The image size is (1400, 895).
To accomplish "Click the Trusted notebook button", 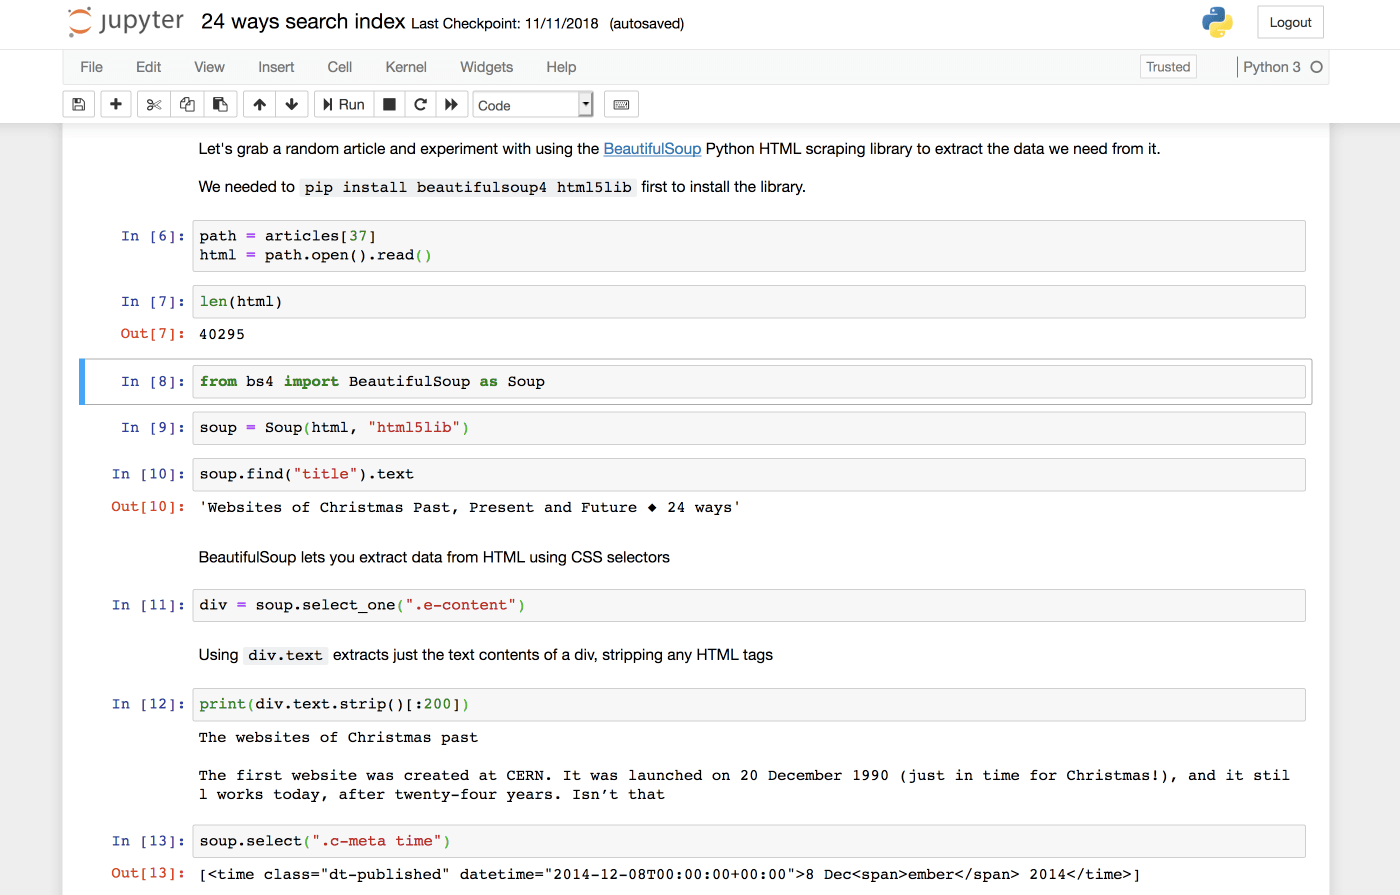I will click(1168, 67).
